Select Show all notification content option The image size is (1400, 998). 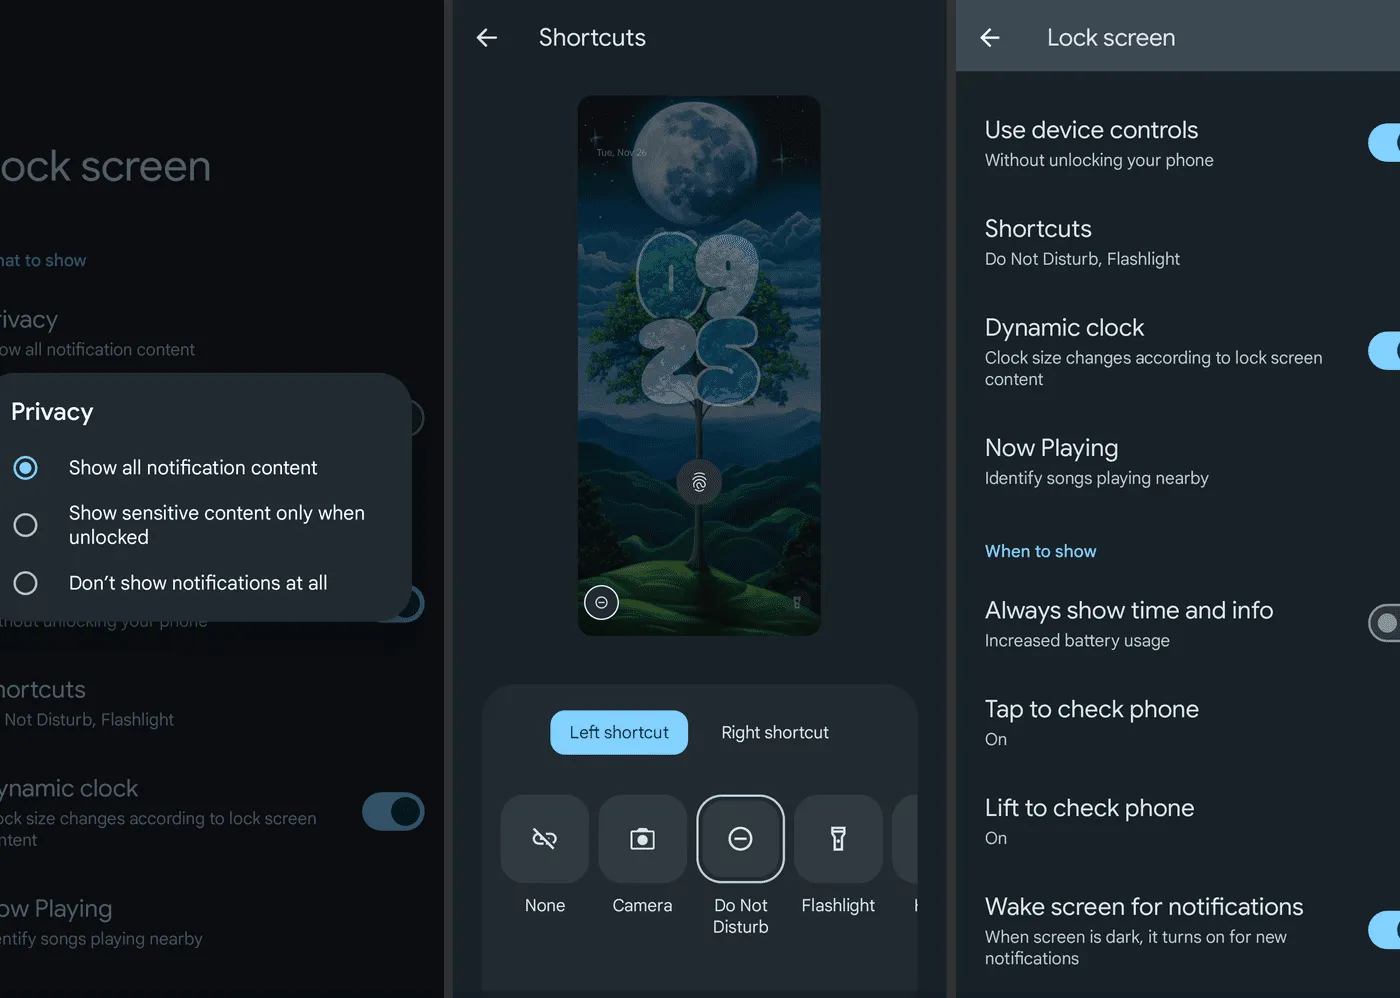tap(26, 468)
